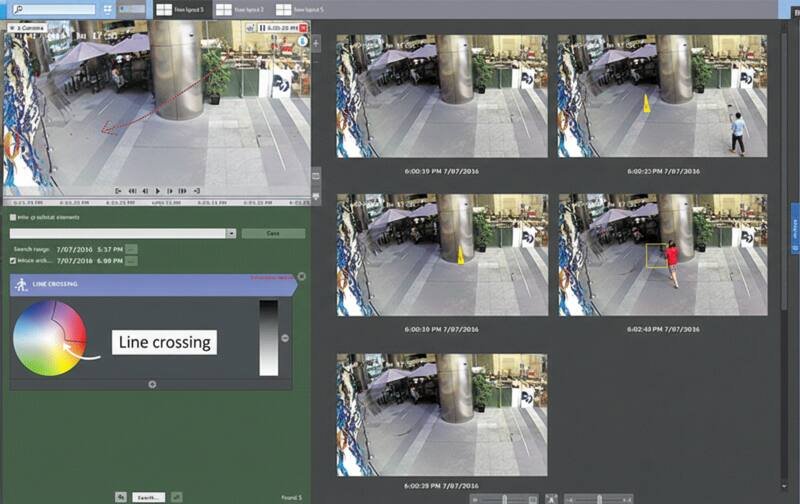Open the first 6:00:39 PM result, top-left
800x504 pixels.
(442, 95)
